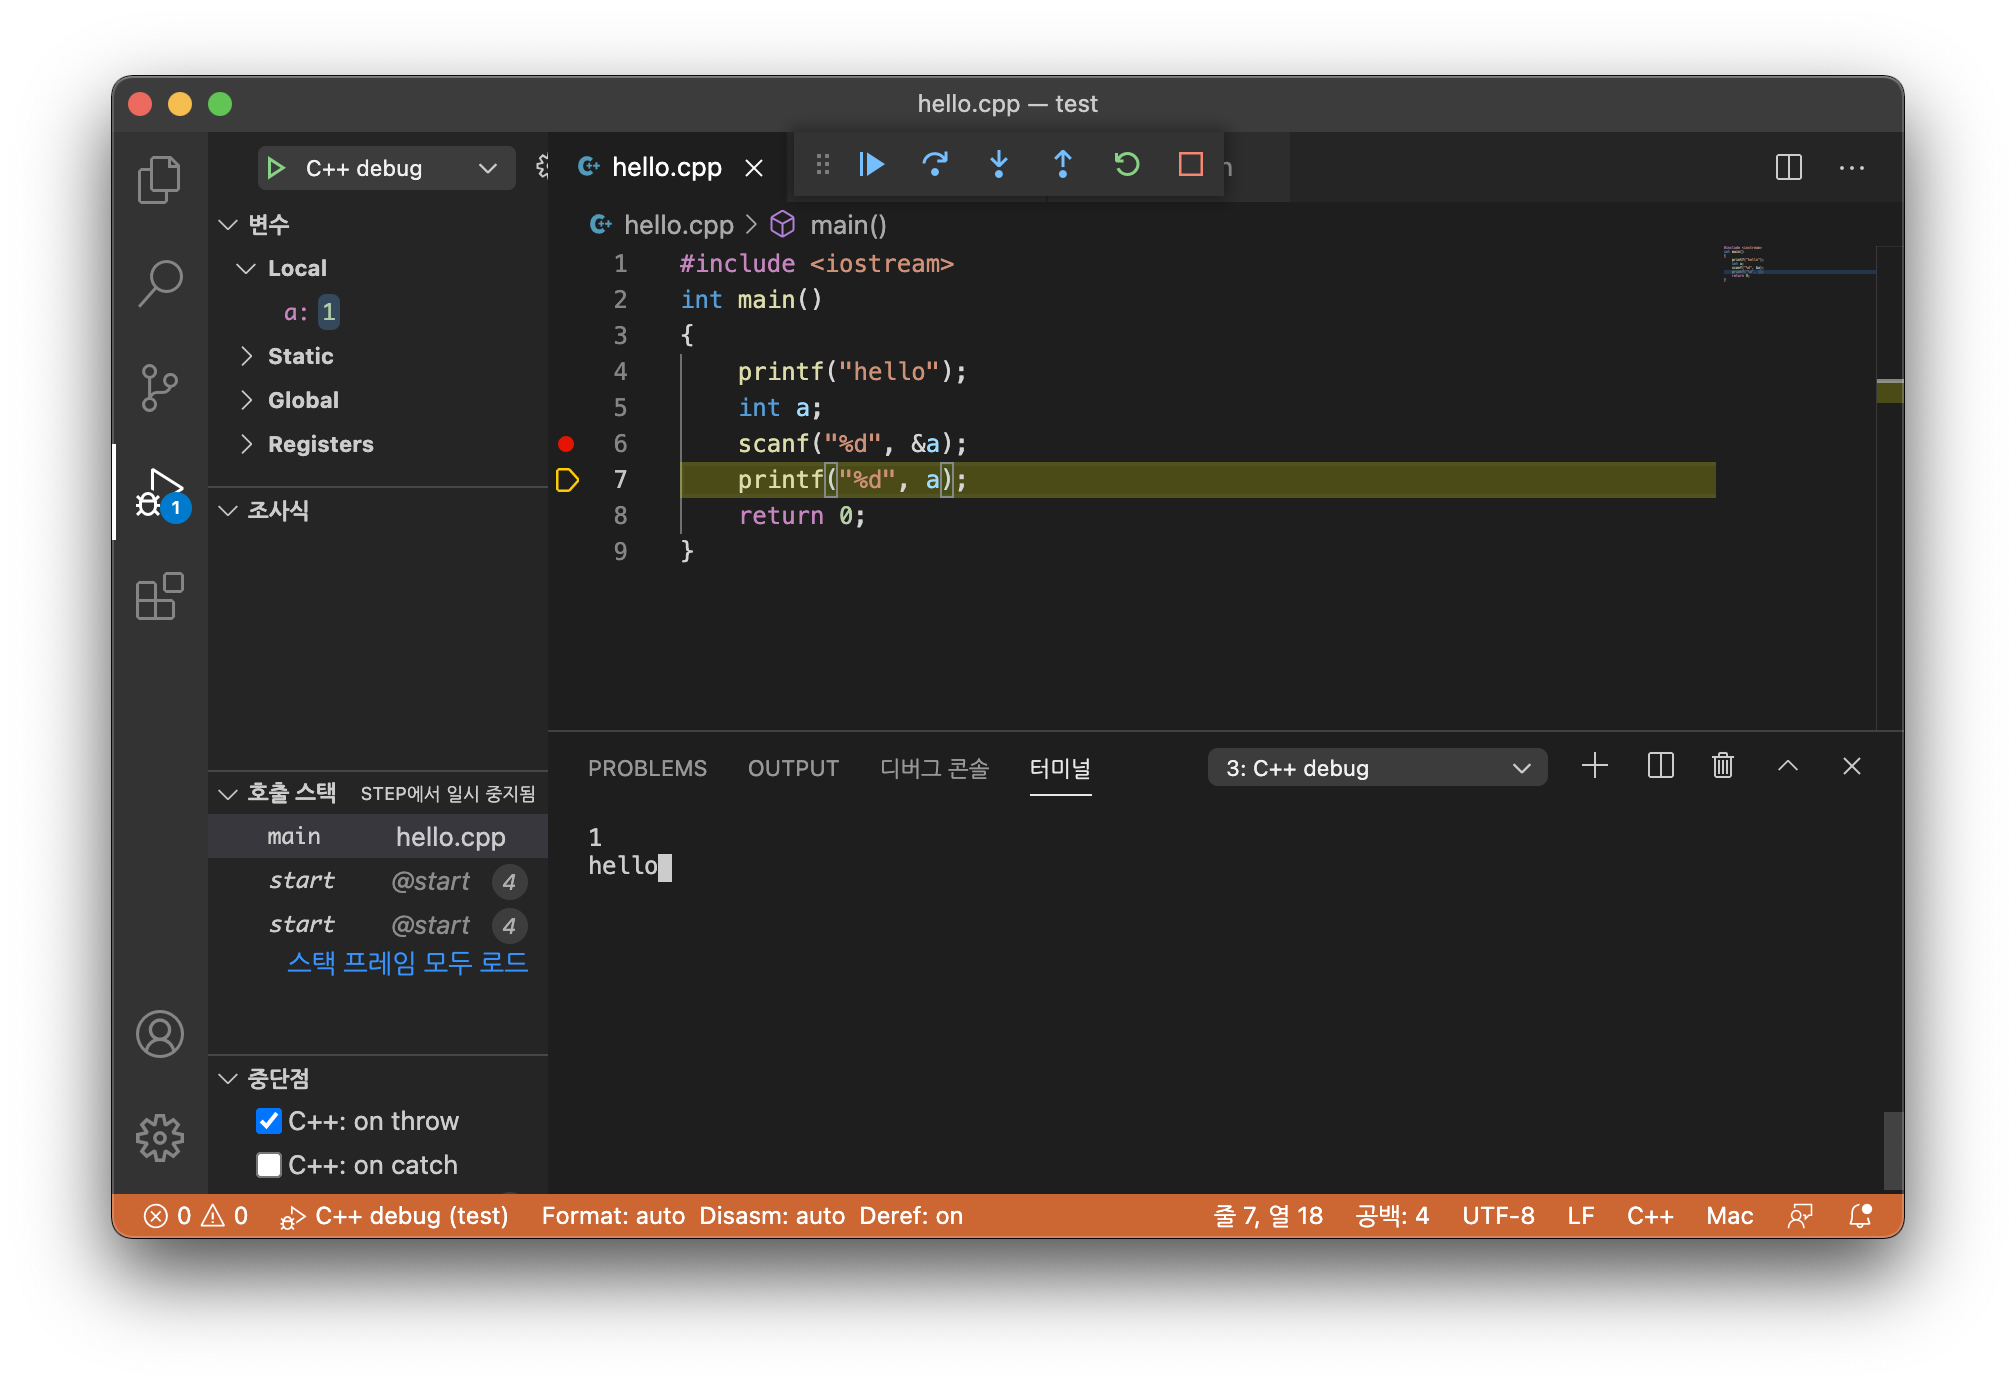Viewport: 2016px width, 1386px height.
Task: Continue execution in debug toolbar
Action: click(x=871, y=164)
